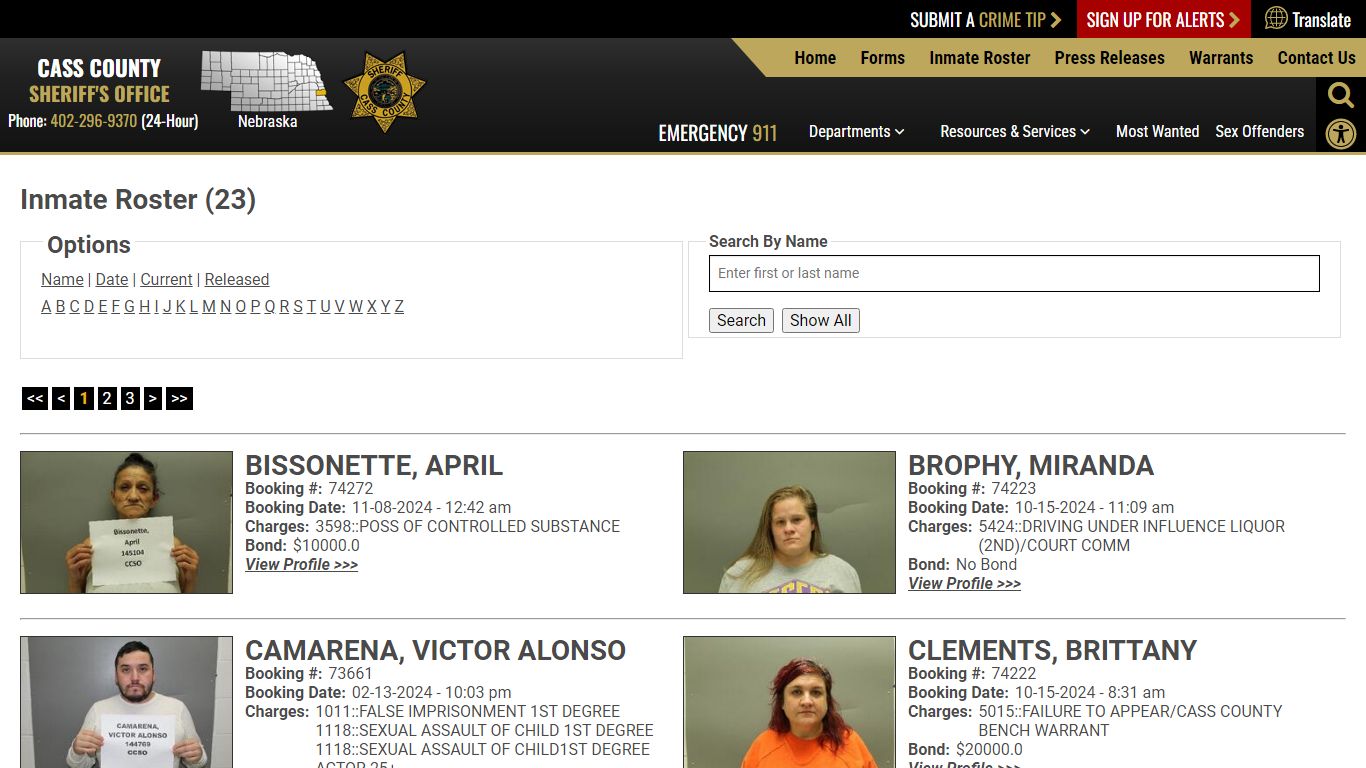Open Sex Offenders page
Screen dimensions: 1366x768
click(1259, 131)
